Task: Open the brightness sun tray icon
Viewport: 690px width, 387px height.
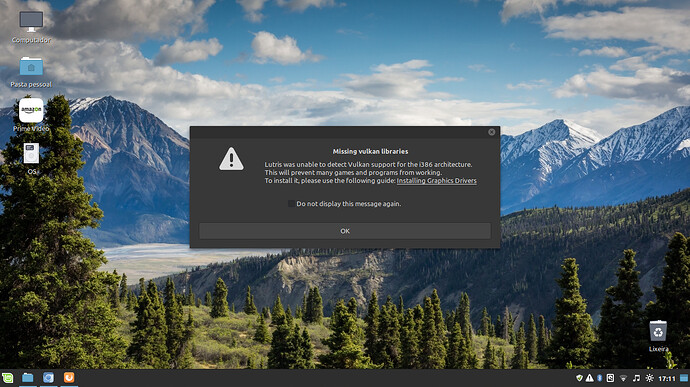Action: pyautogui.click(x=650, y=378)
